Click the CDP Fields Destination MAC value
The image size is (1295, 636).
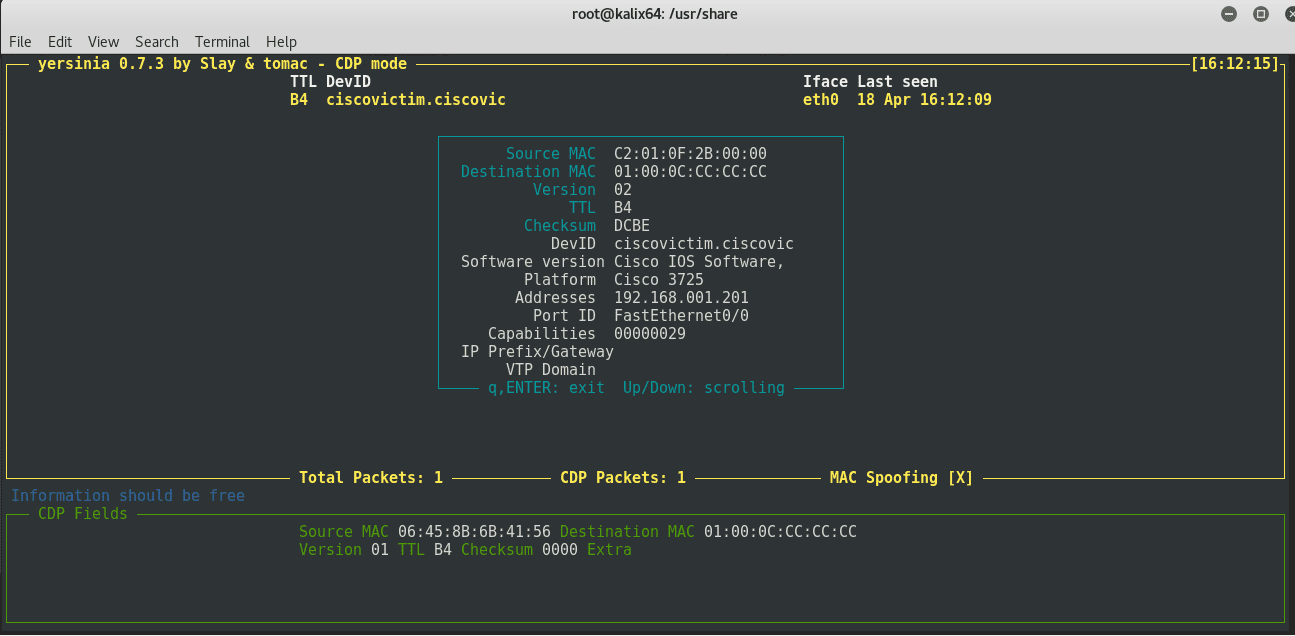click(x=780, y=532)
